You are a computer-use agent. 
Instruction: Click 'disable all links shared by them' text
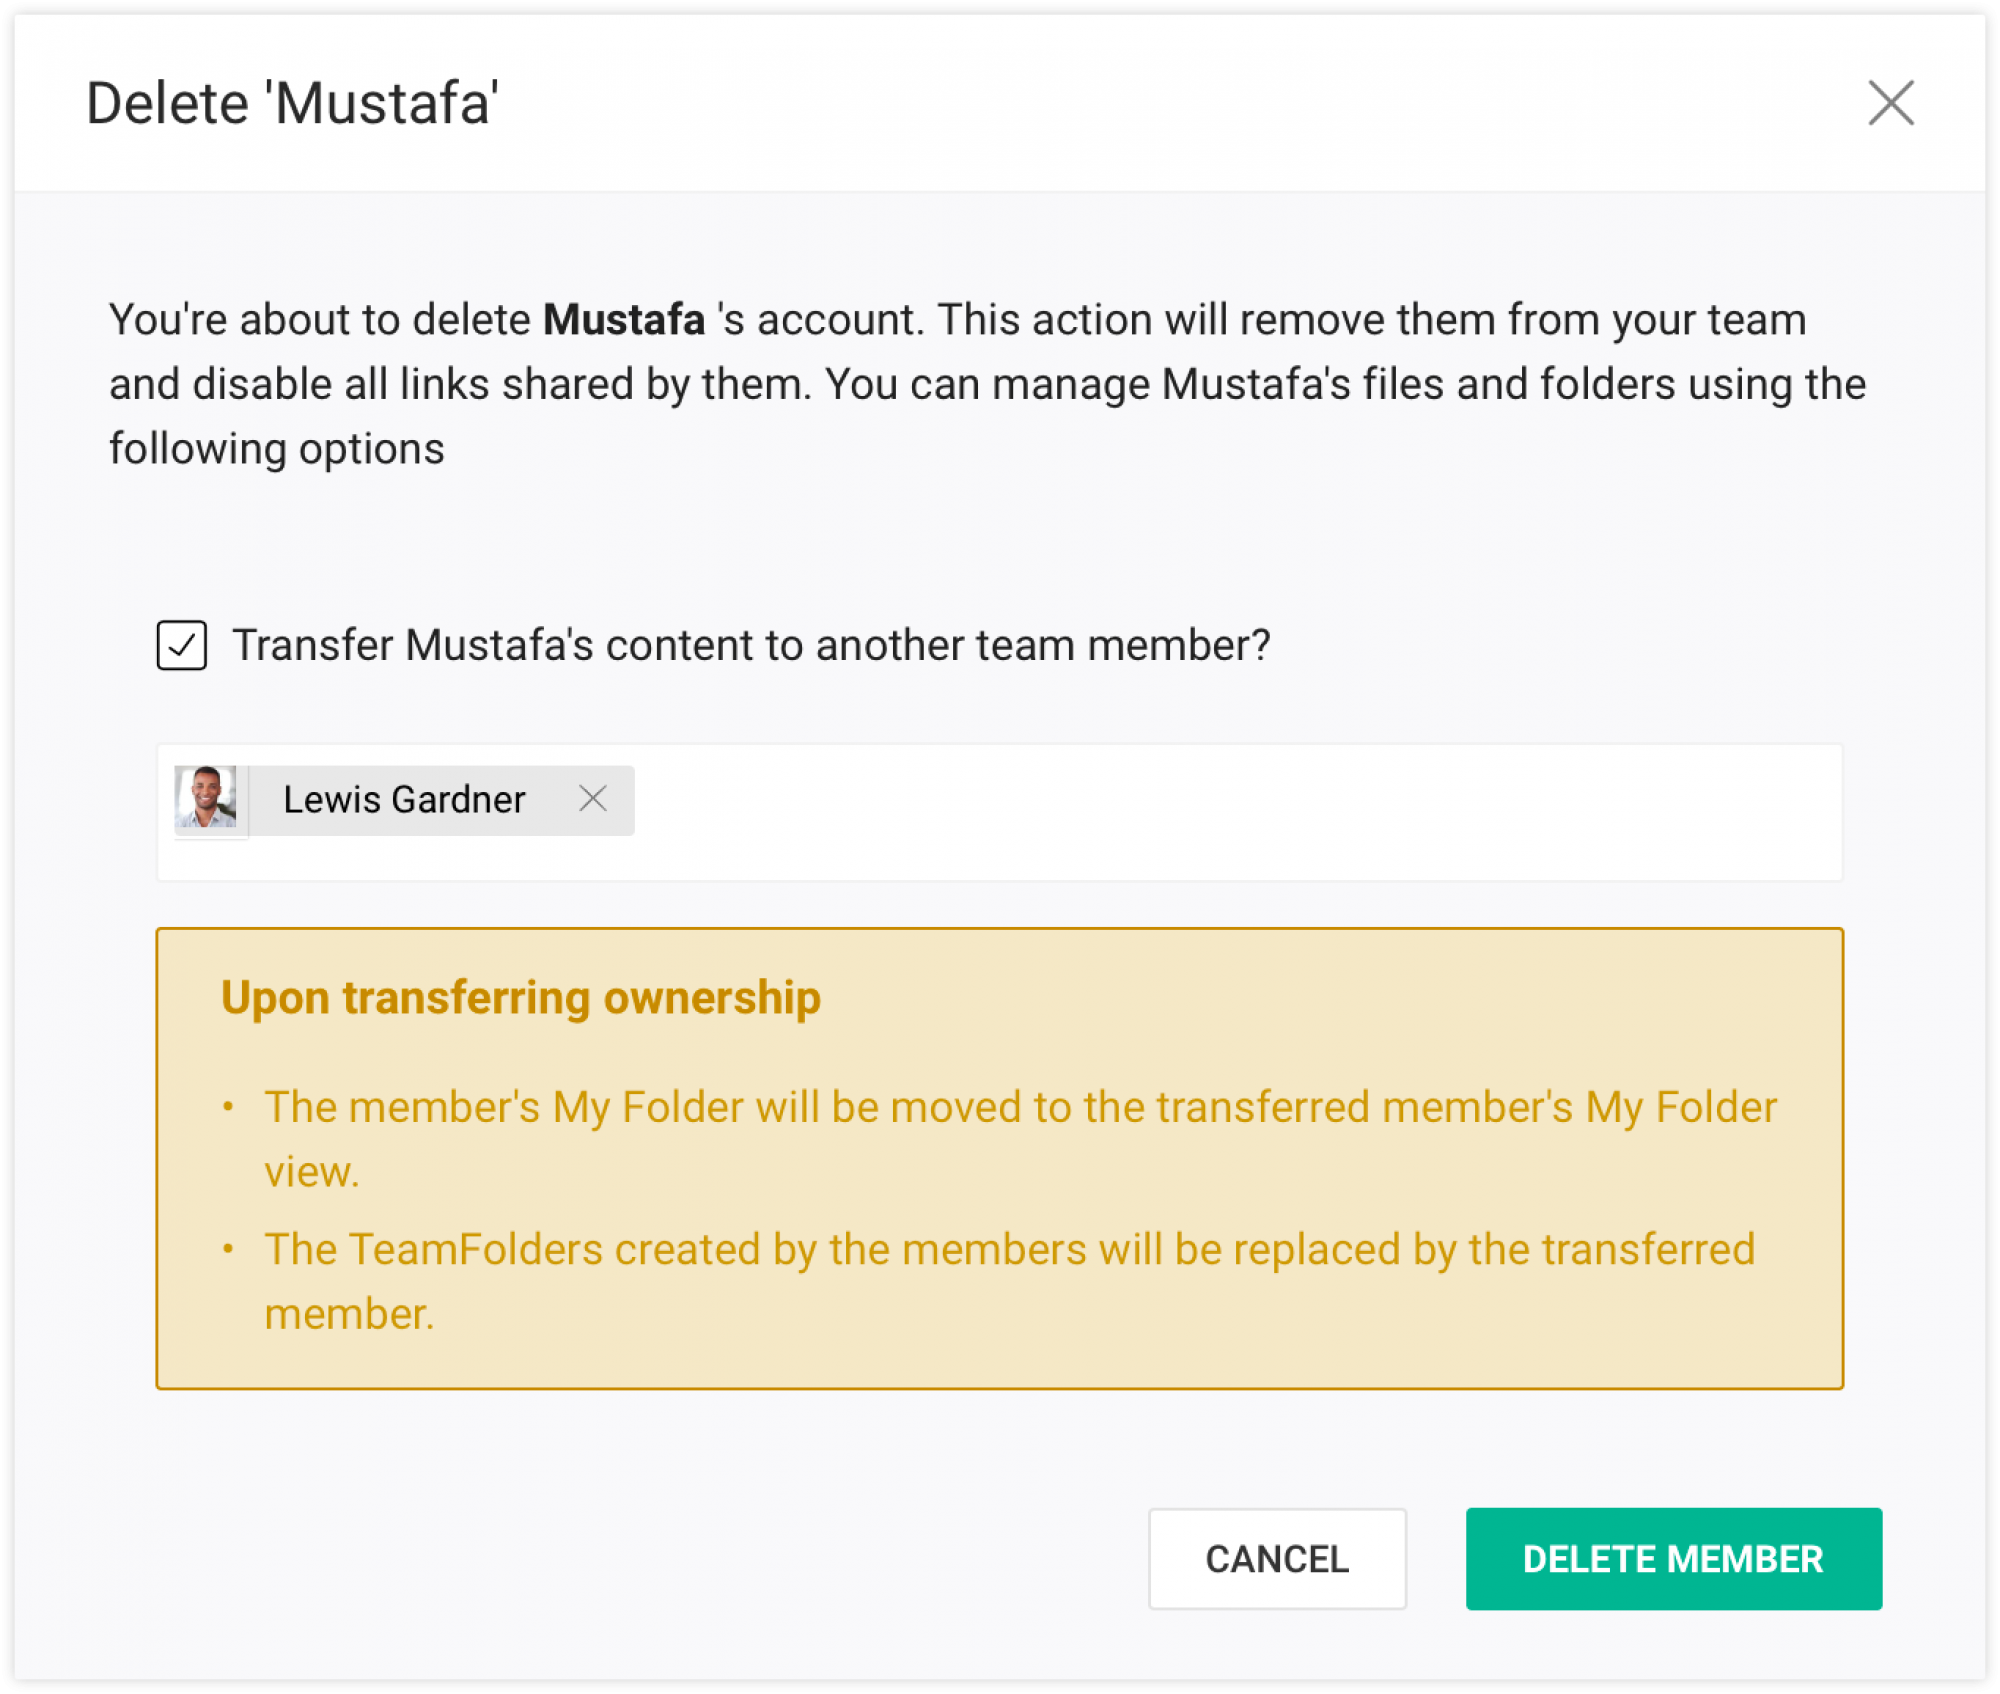click(497, 384)
